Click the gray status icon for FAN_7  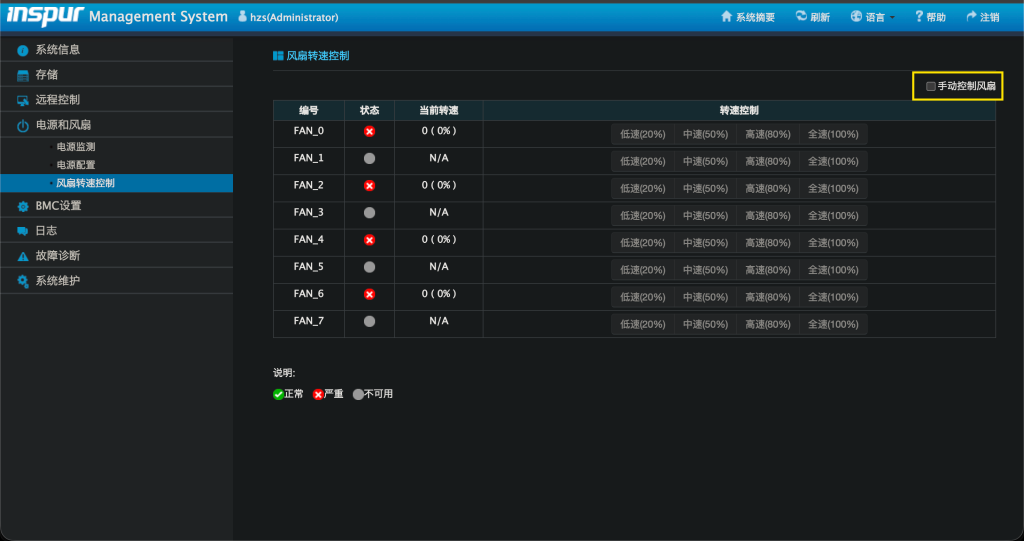370,321
